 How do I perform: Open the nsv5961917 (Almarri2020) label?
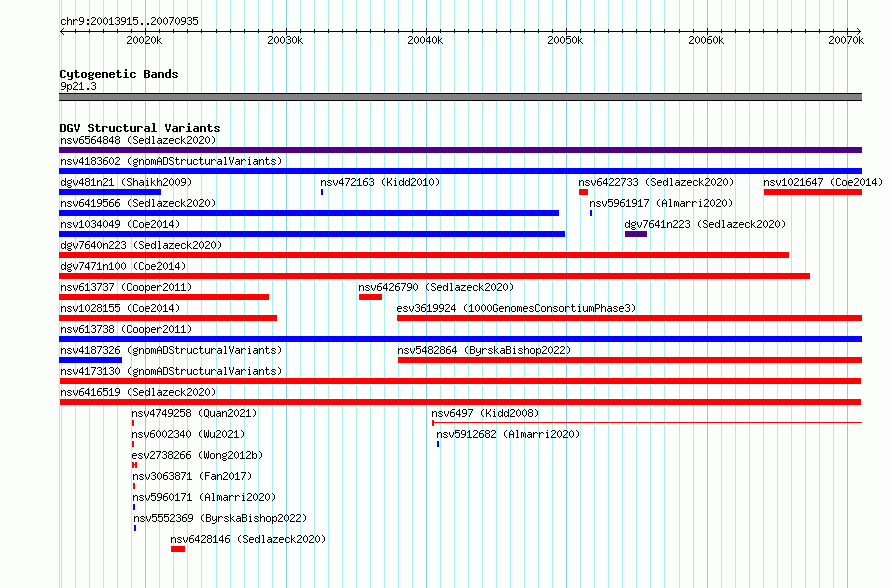661,203
